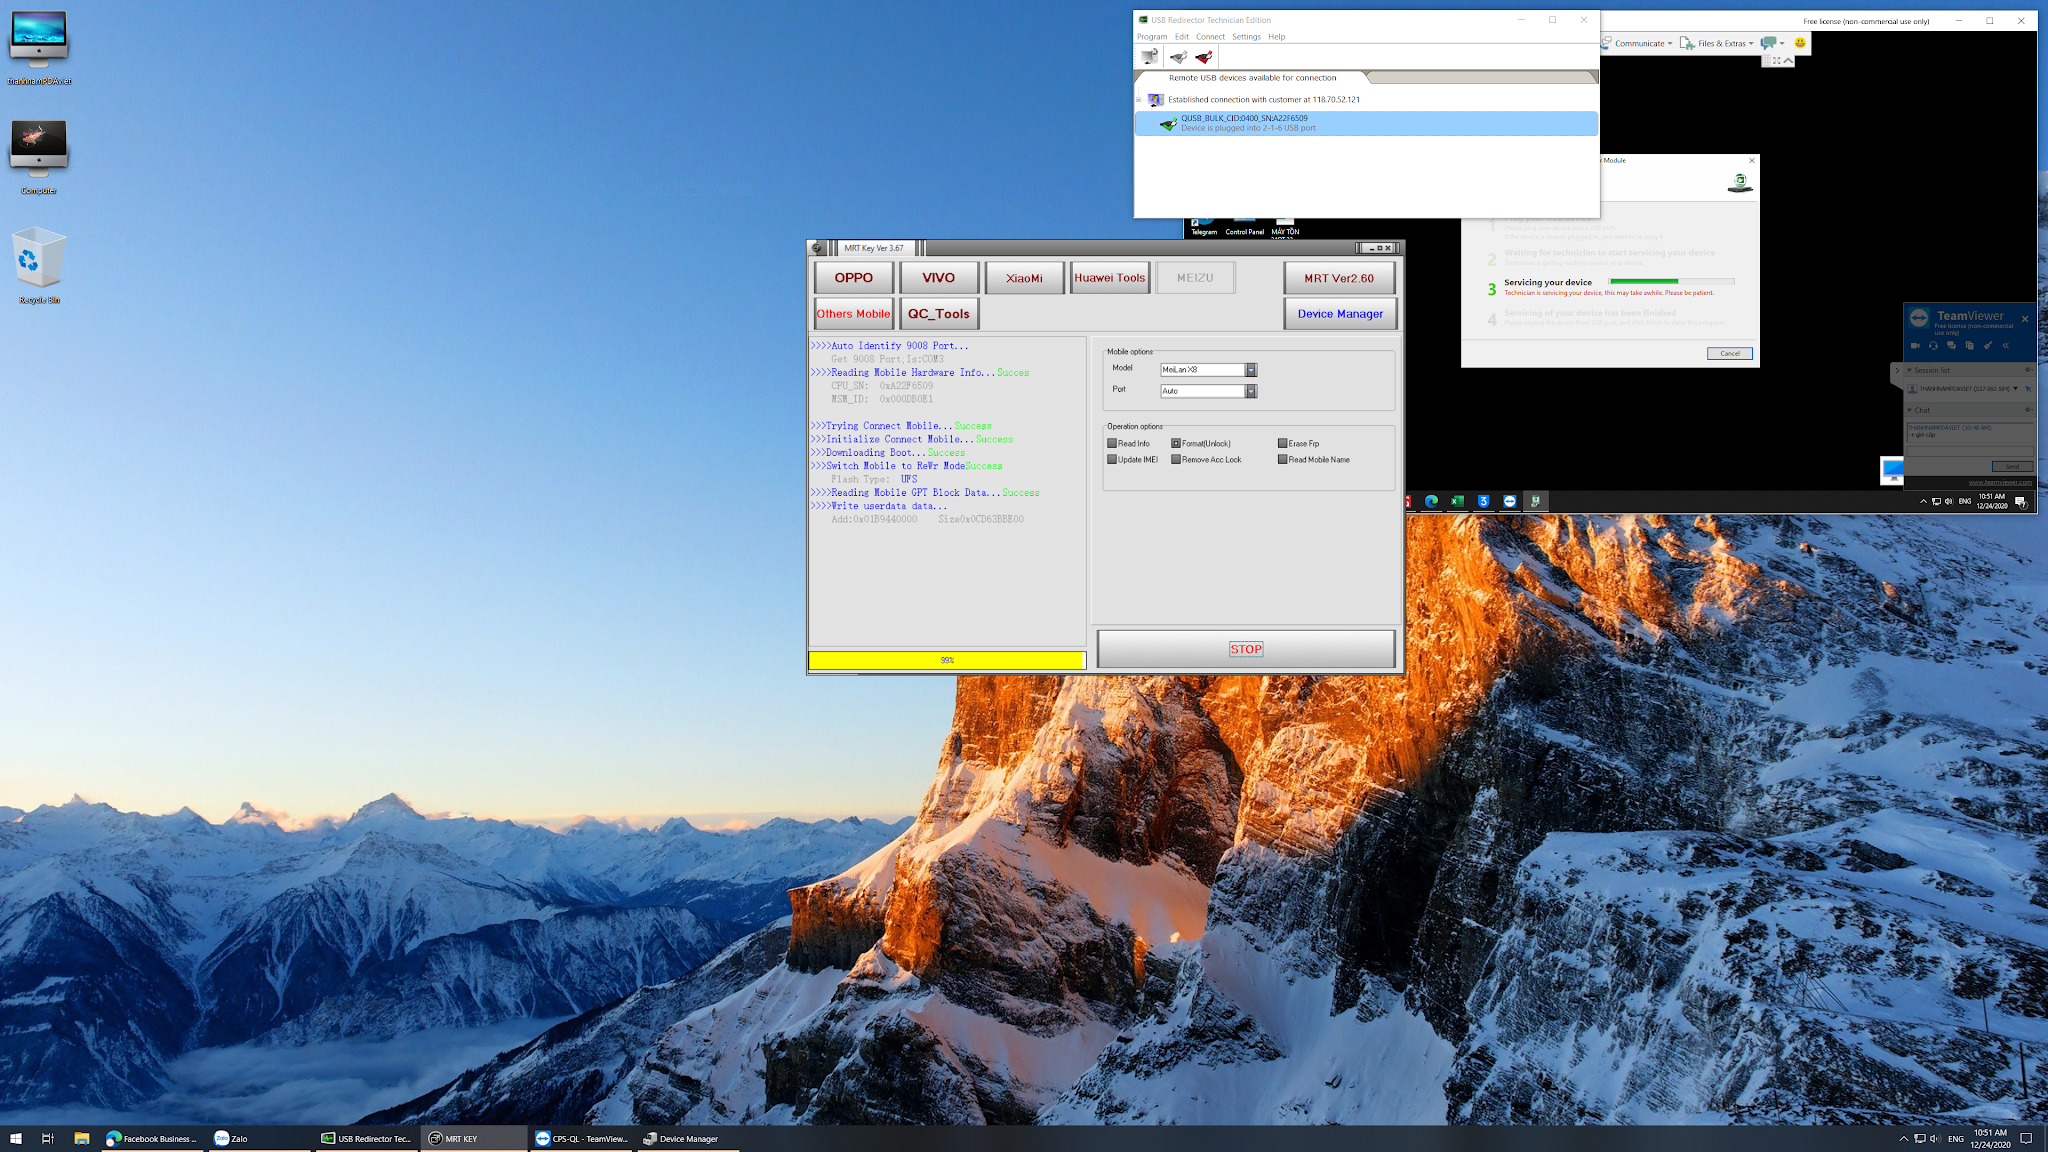Open the Help menu in USB Redirector
Screen dimensions: 2048x1152
click(1277, 37)
